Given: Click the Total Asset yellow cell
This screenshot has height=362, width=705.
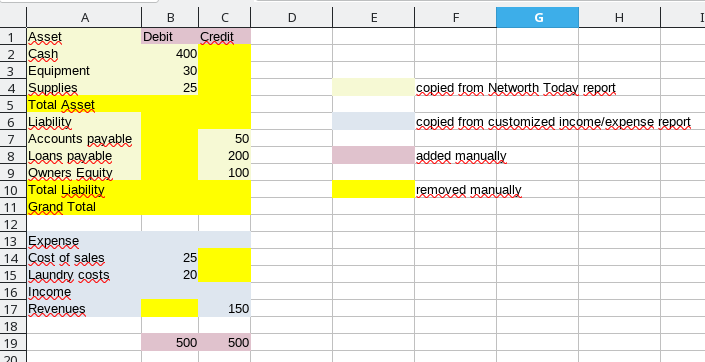Looking at the screenshot, I should pos(84,104).
